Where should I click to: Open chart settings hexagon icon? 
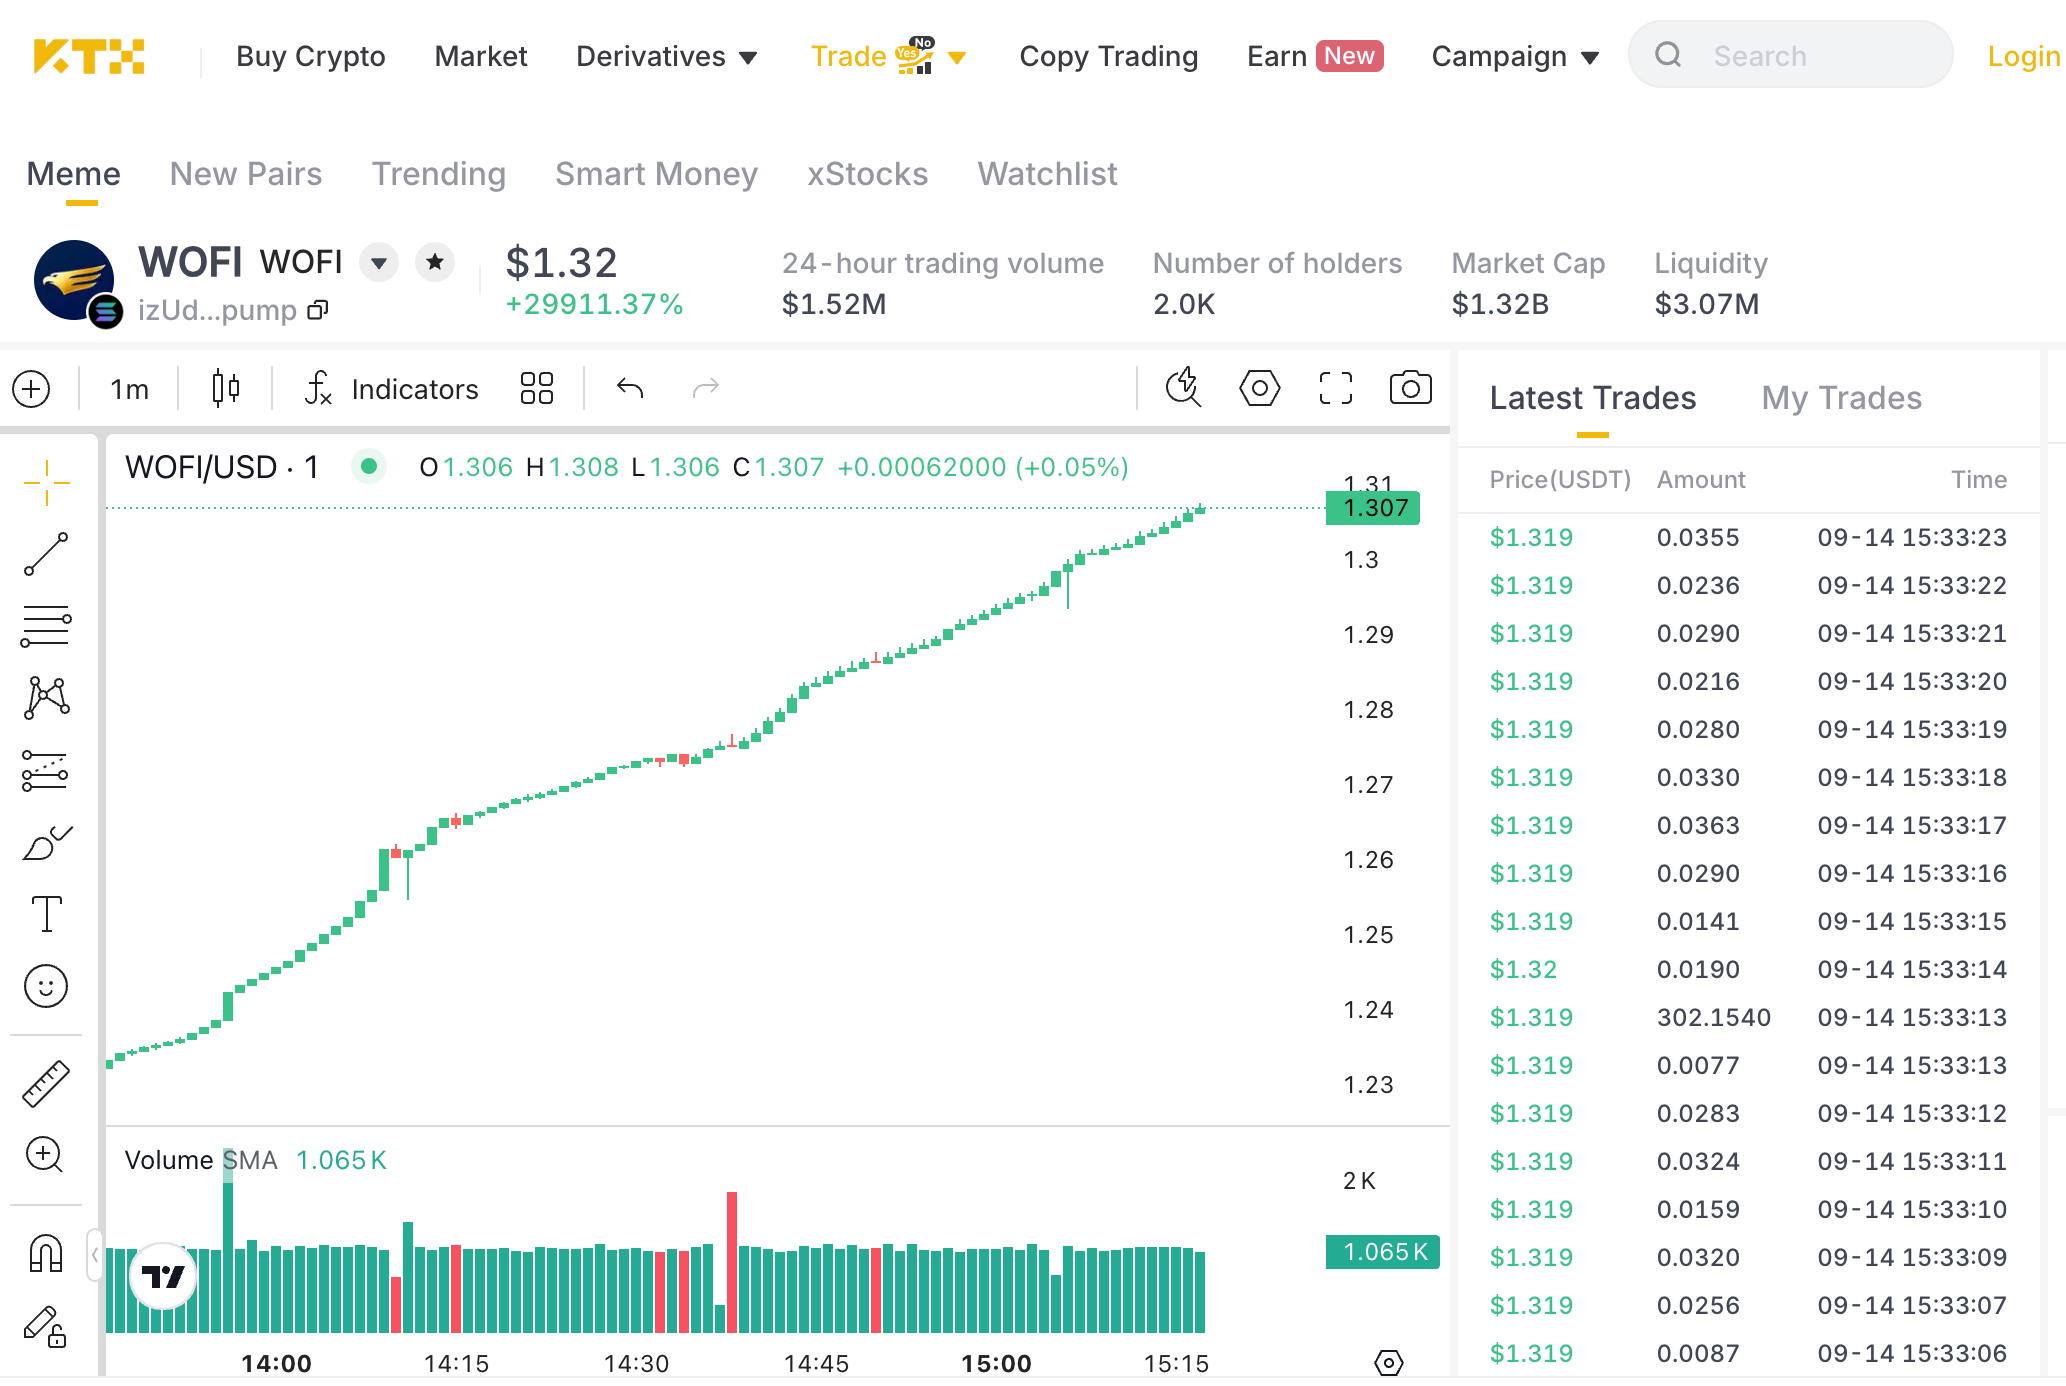click(x=1260, y=388)
